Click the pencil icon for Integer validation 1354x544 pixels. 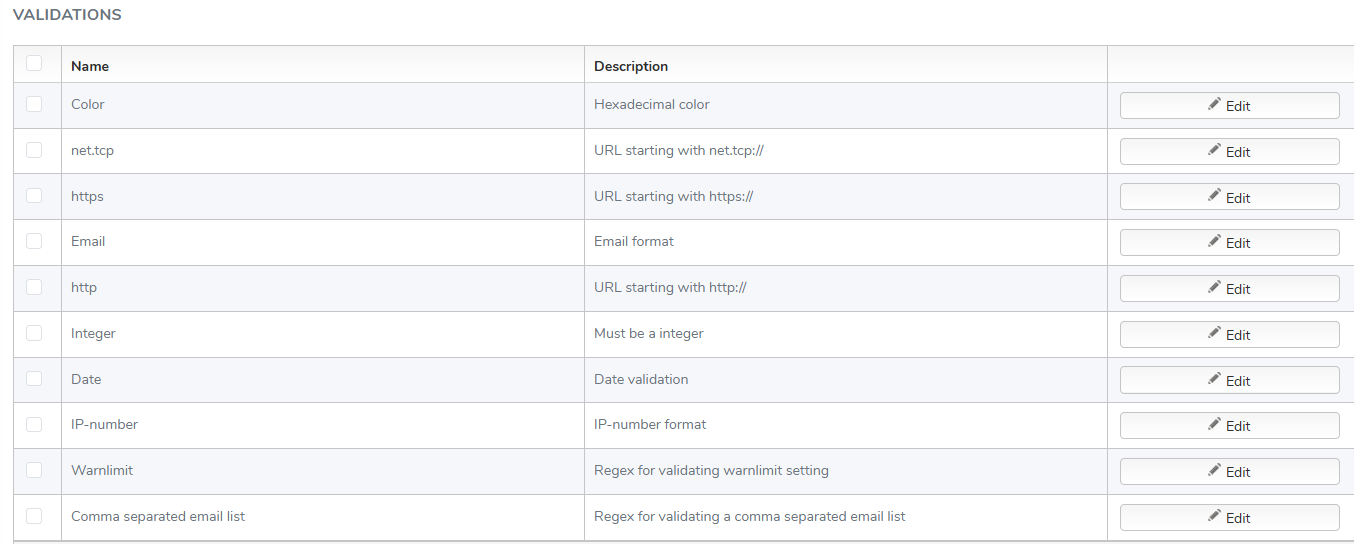(1214, 333)
